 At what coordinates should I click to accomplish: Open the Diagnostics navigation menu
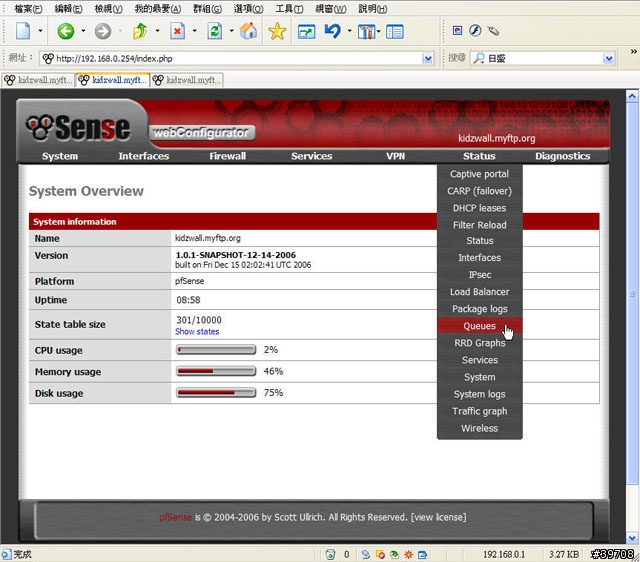pyautogui.click(x=562, y=156)
